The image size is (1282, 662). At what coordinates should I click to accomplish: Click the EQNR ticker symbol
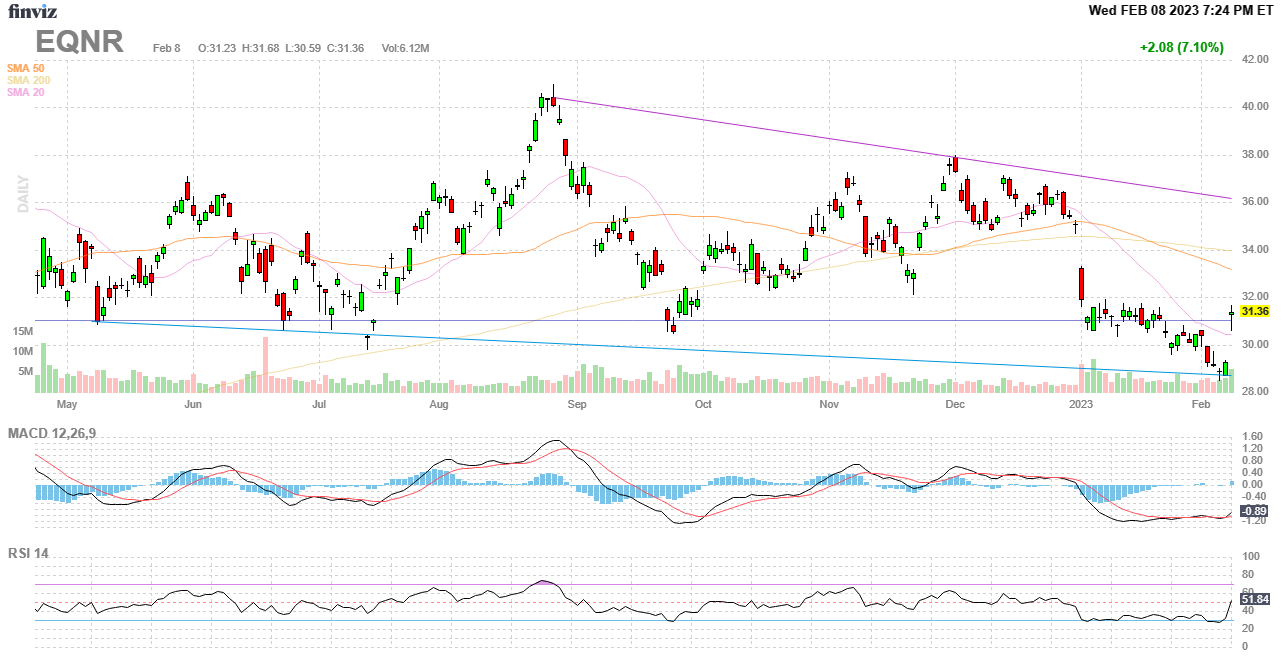coord(80,42)
